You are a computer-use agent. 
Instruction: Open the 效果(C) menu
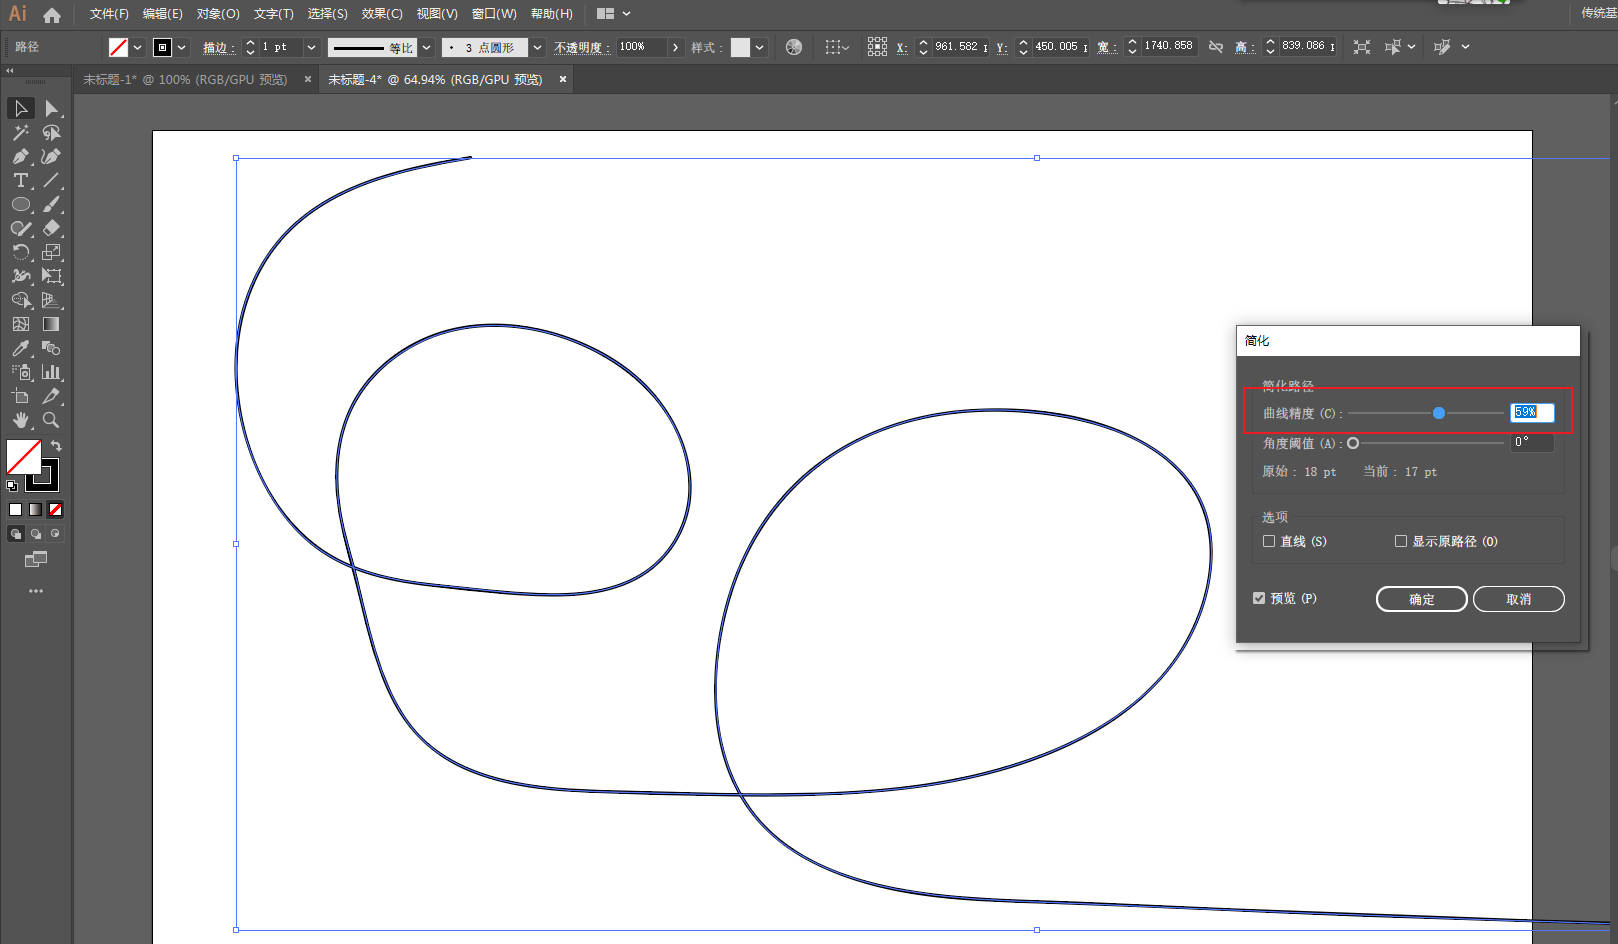(x=381, y=14)
